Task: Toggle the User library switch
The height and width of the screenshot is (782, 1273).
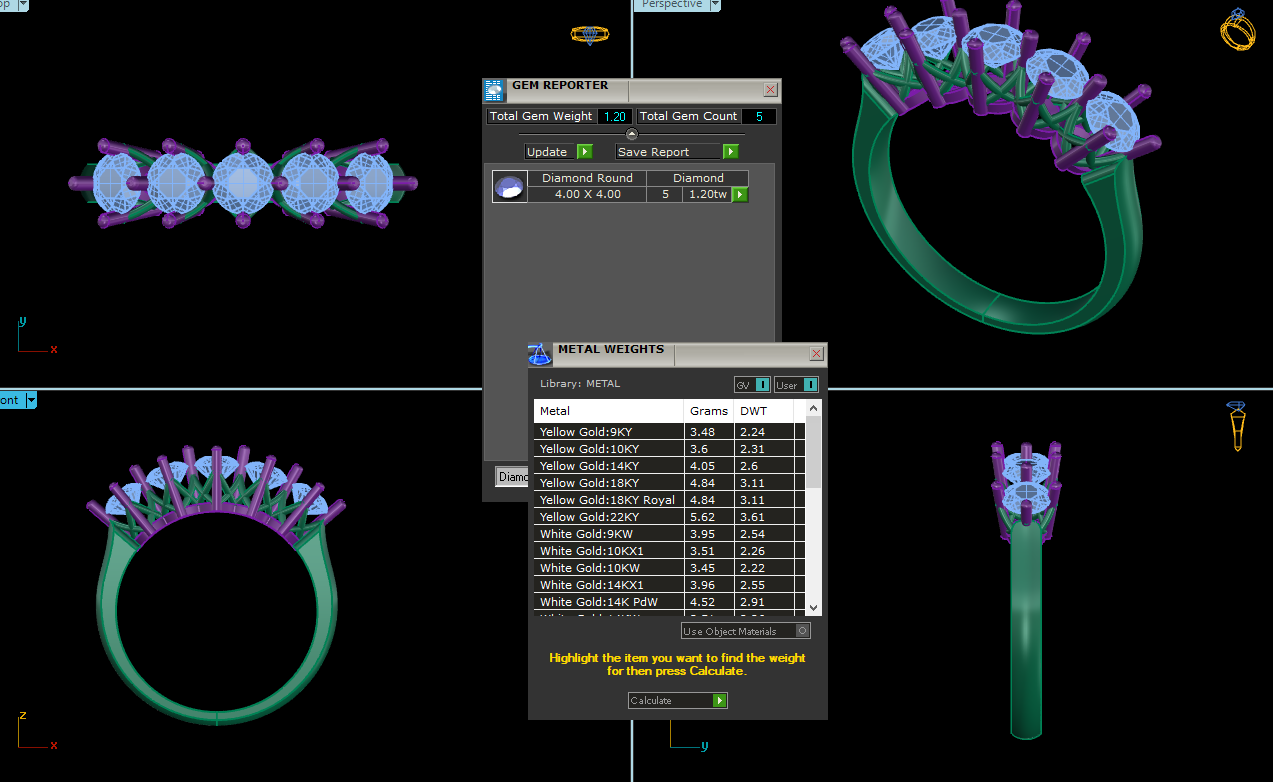Action: coord(810,385)
